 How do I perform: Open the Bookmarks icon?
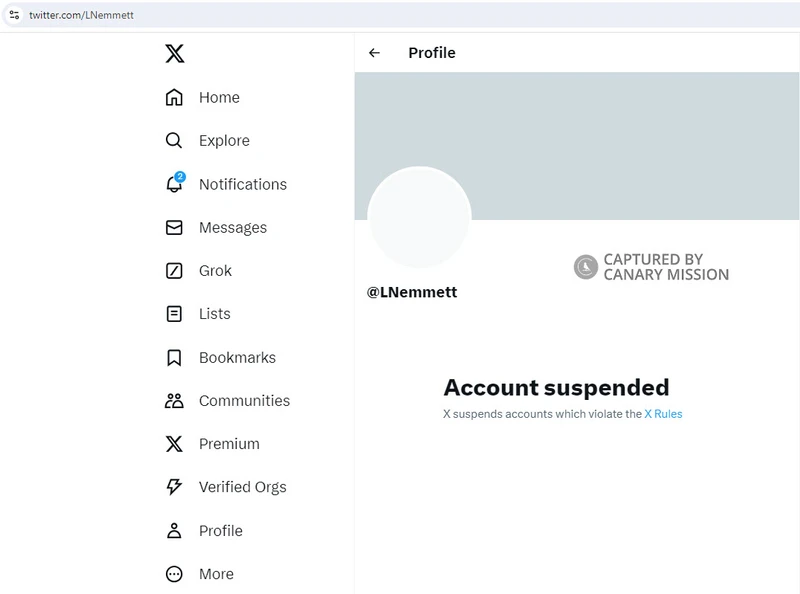(174, 358)
